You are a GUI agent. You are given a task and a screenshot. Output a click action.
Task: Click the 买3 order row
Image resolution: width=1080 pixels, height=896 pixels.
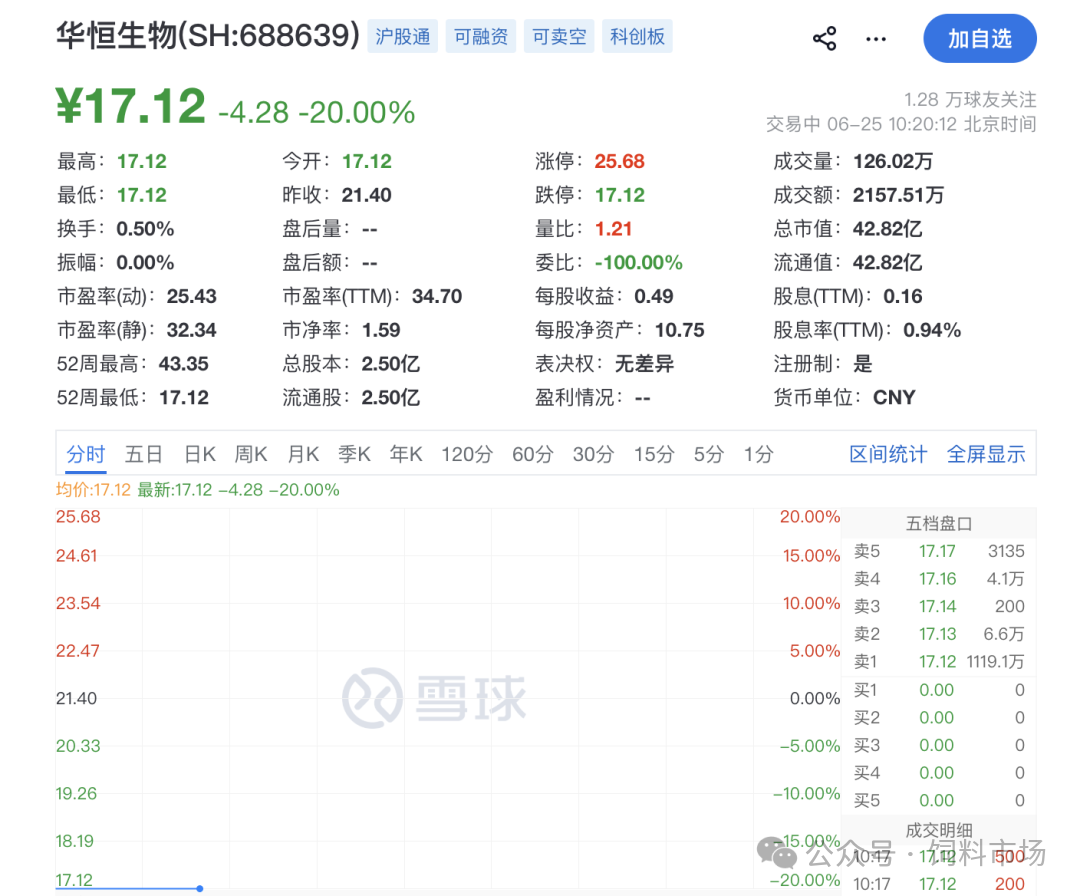pyautogui.click(x=939, y=745)
